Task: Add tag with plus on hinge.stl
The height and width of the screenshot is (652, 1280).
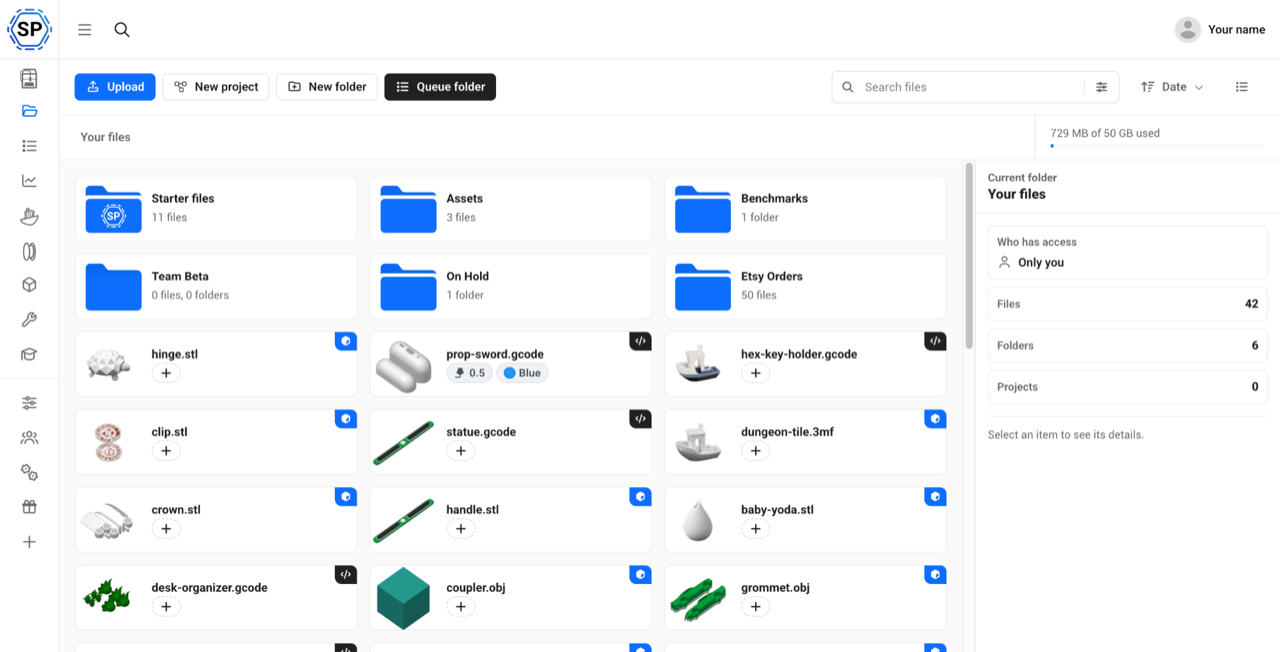Action: pyautogui.click(x=166, y=373)
